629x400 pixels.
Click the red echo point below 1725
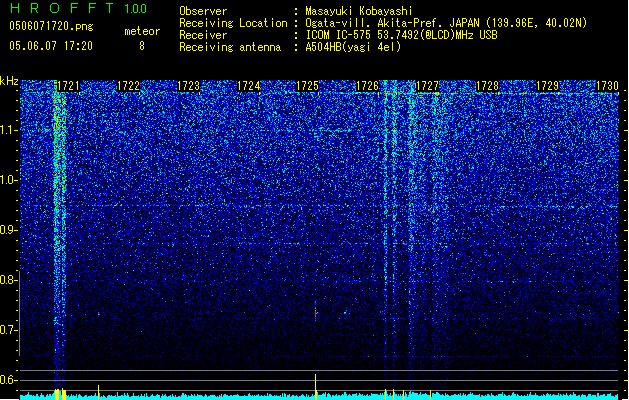click(316, 313)
